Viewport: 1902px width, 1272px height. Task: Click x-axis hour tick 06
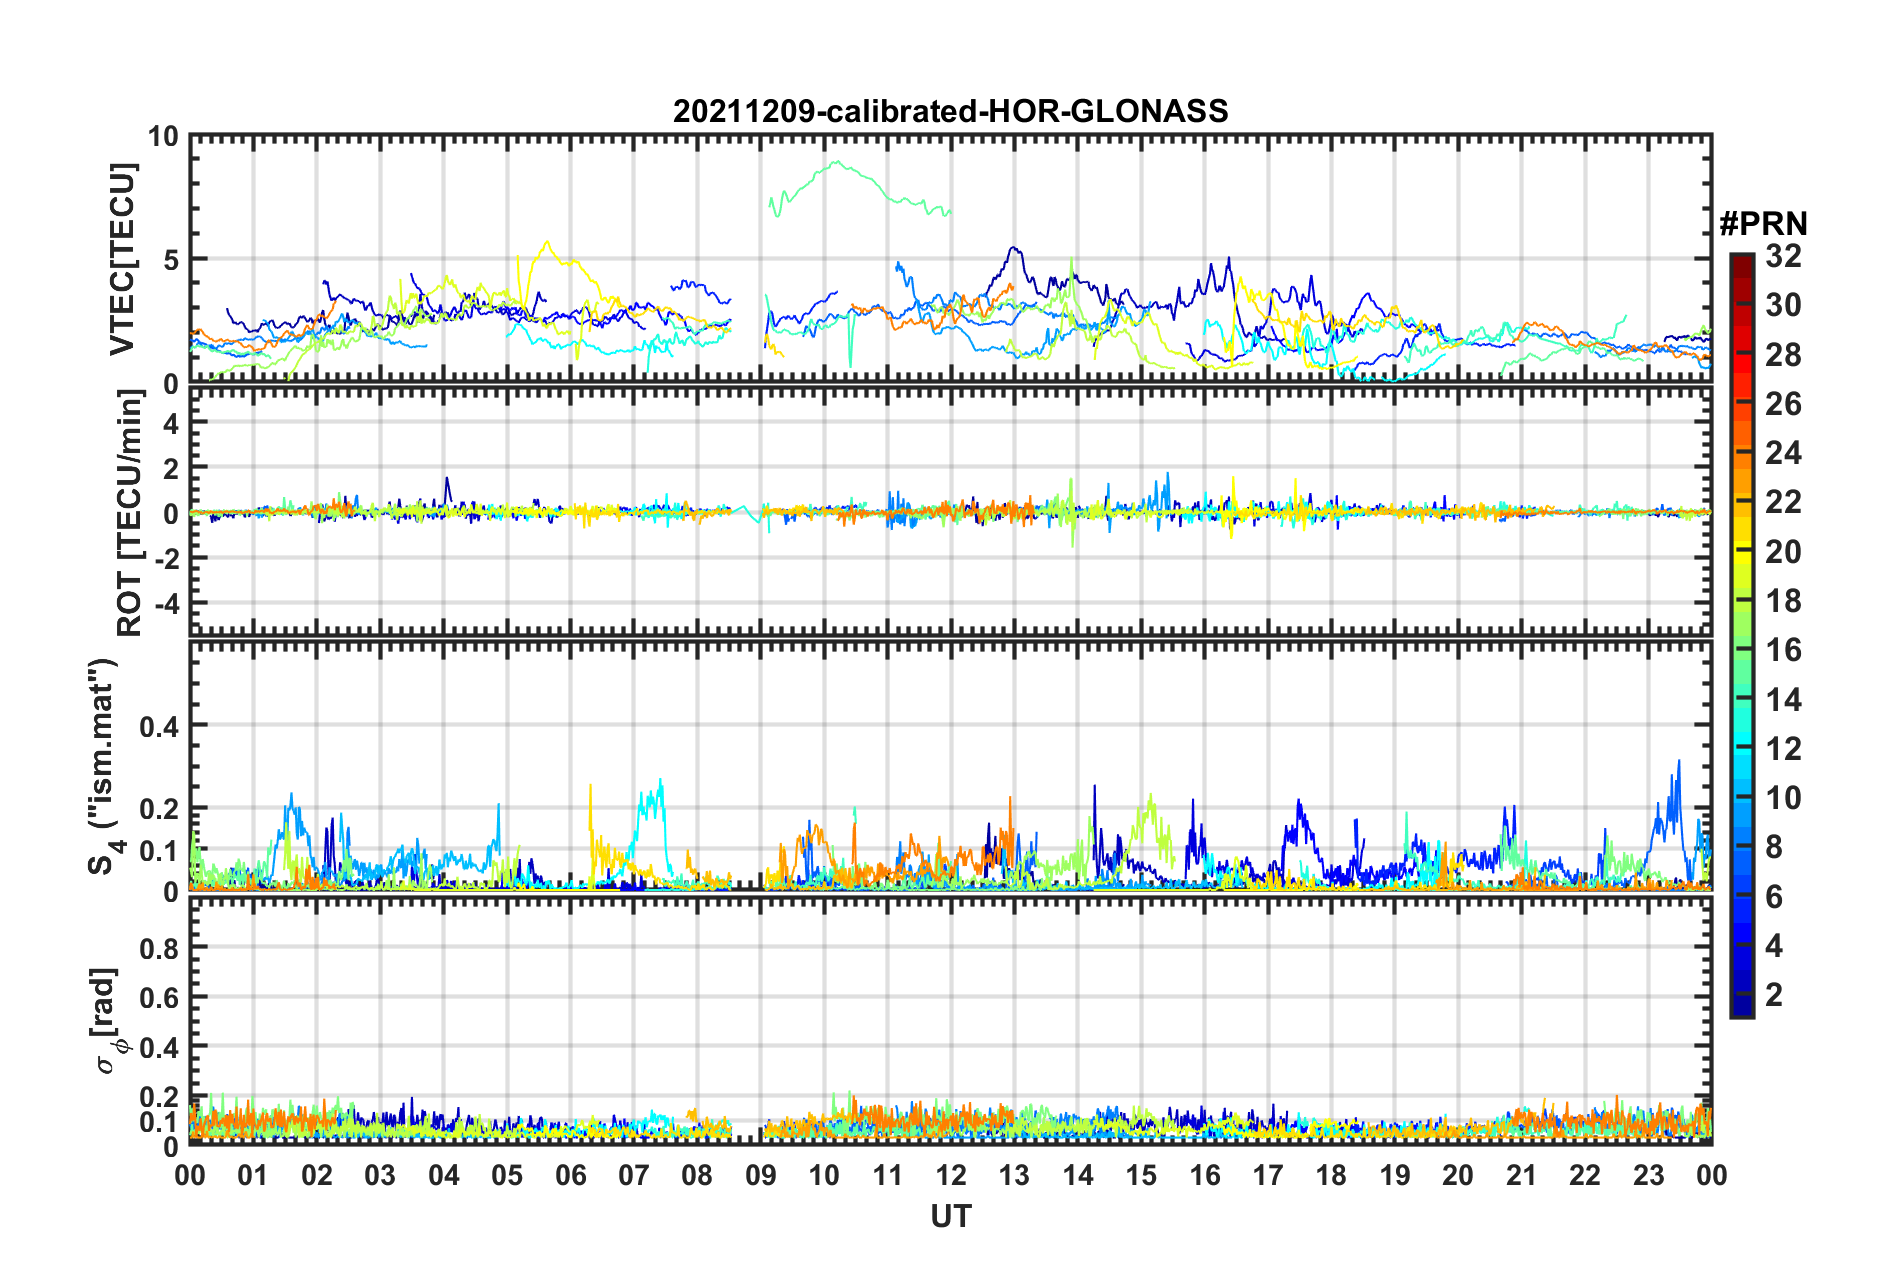pos(571,1175)
